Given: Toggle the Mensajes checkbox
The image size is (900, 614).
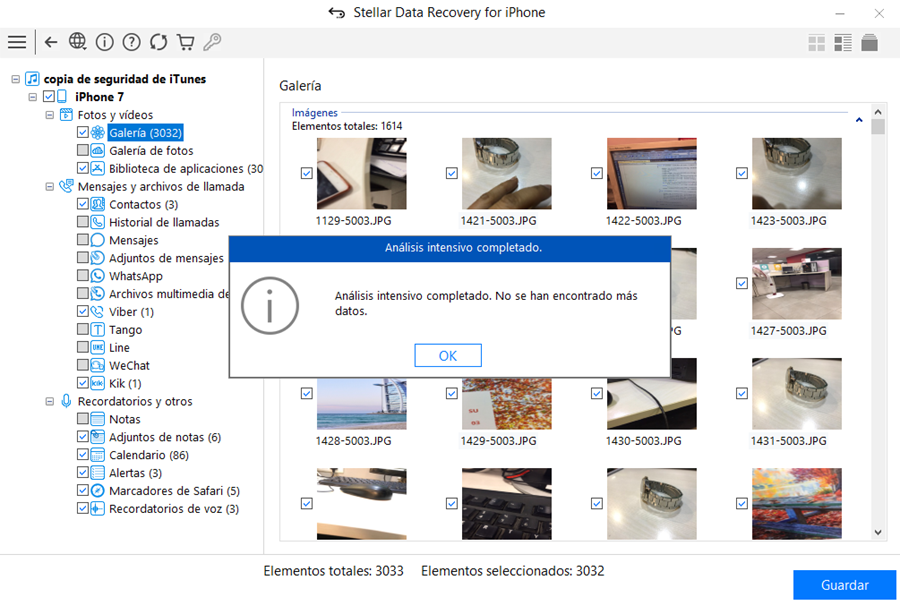Looking at the screenshot, I should tap(83, 240).
